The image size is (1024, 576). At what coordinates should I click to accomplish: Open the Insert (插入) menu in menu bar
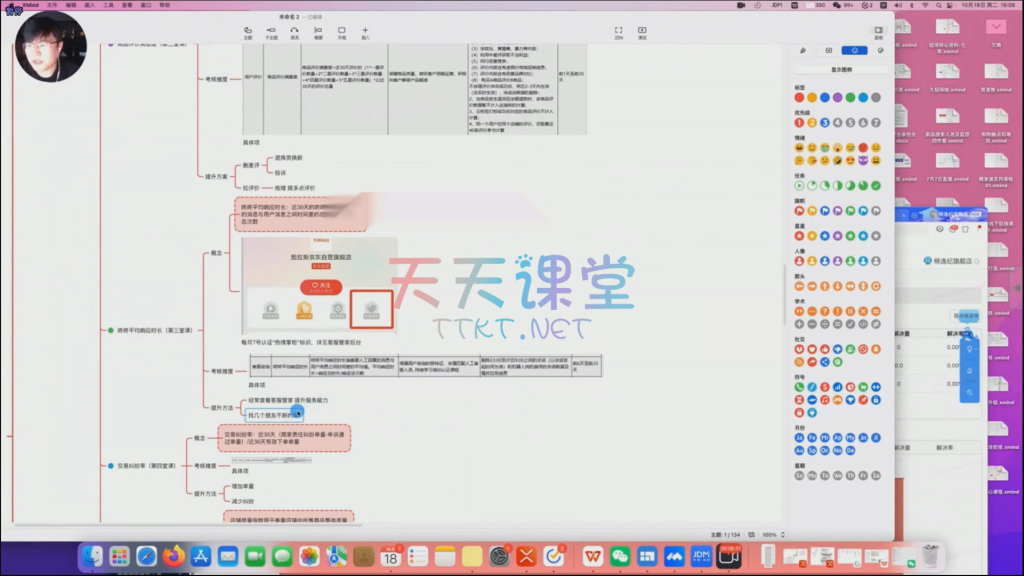click(91, 5)
